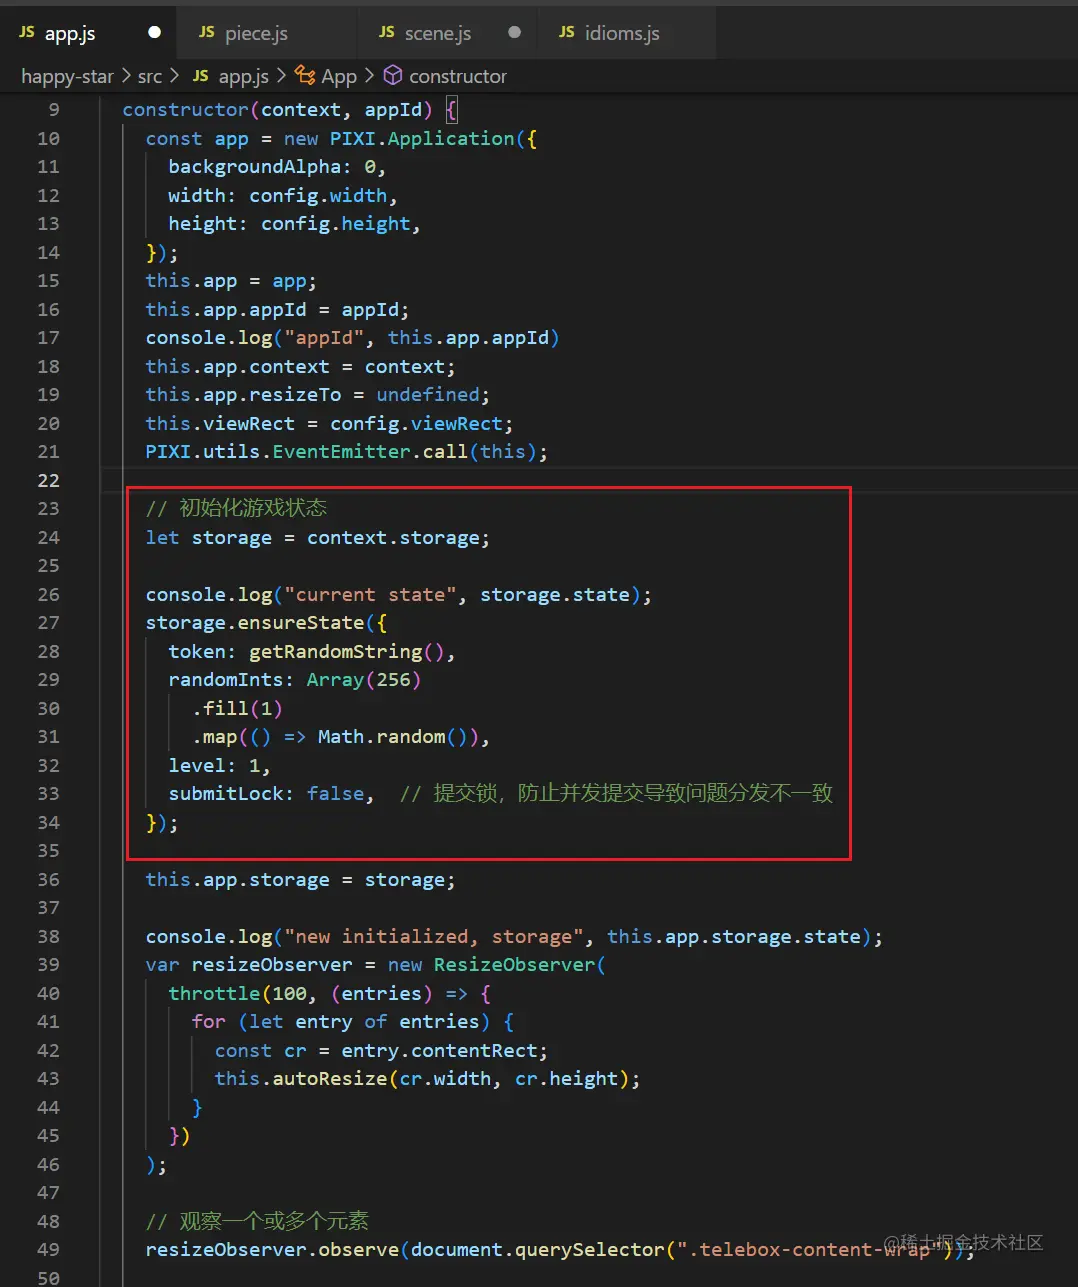Click the comment '// 初始化游戏状态'

coord(236,508)
